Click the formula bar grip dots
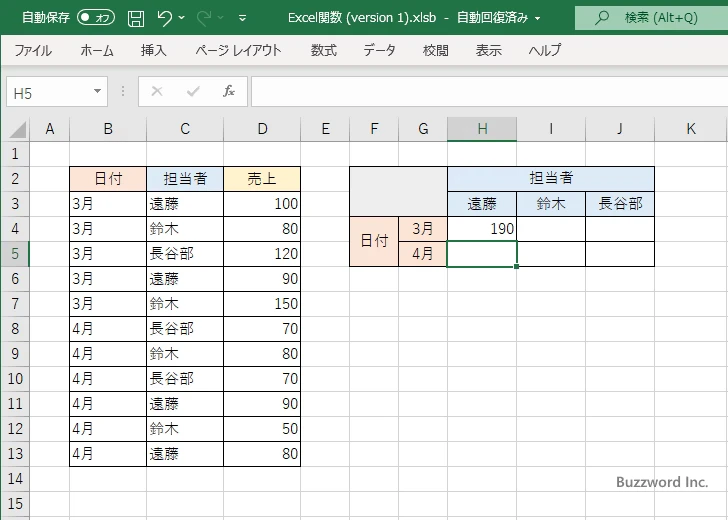 pos(123,91)
